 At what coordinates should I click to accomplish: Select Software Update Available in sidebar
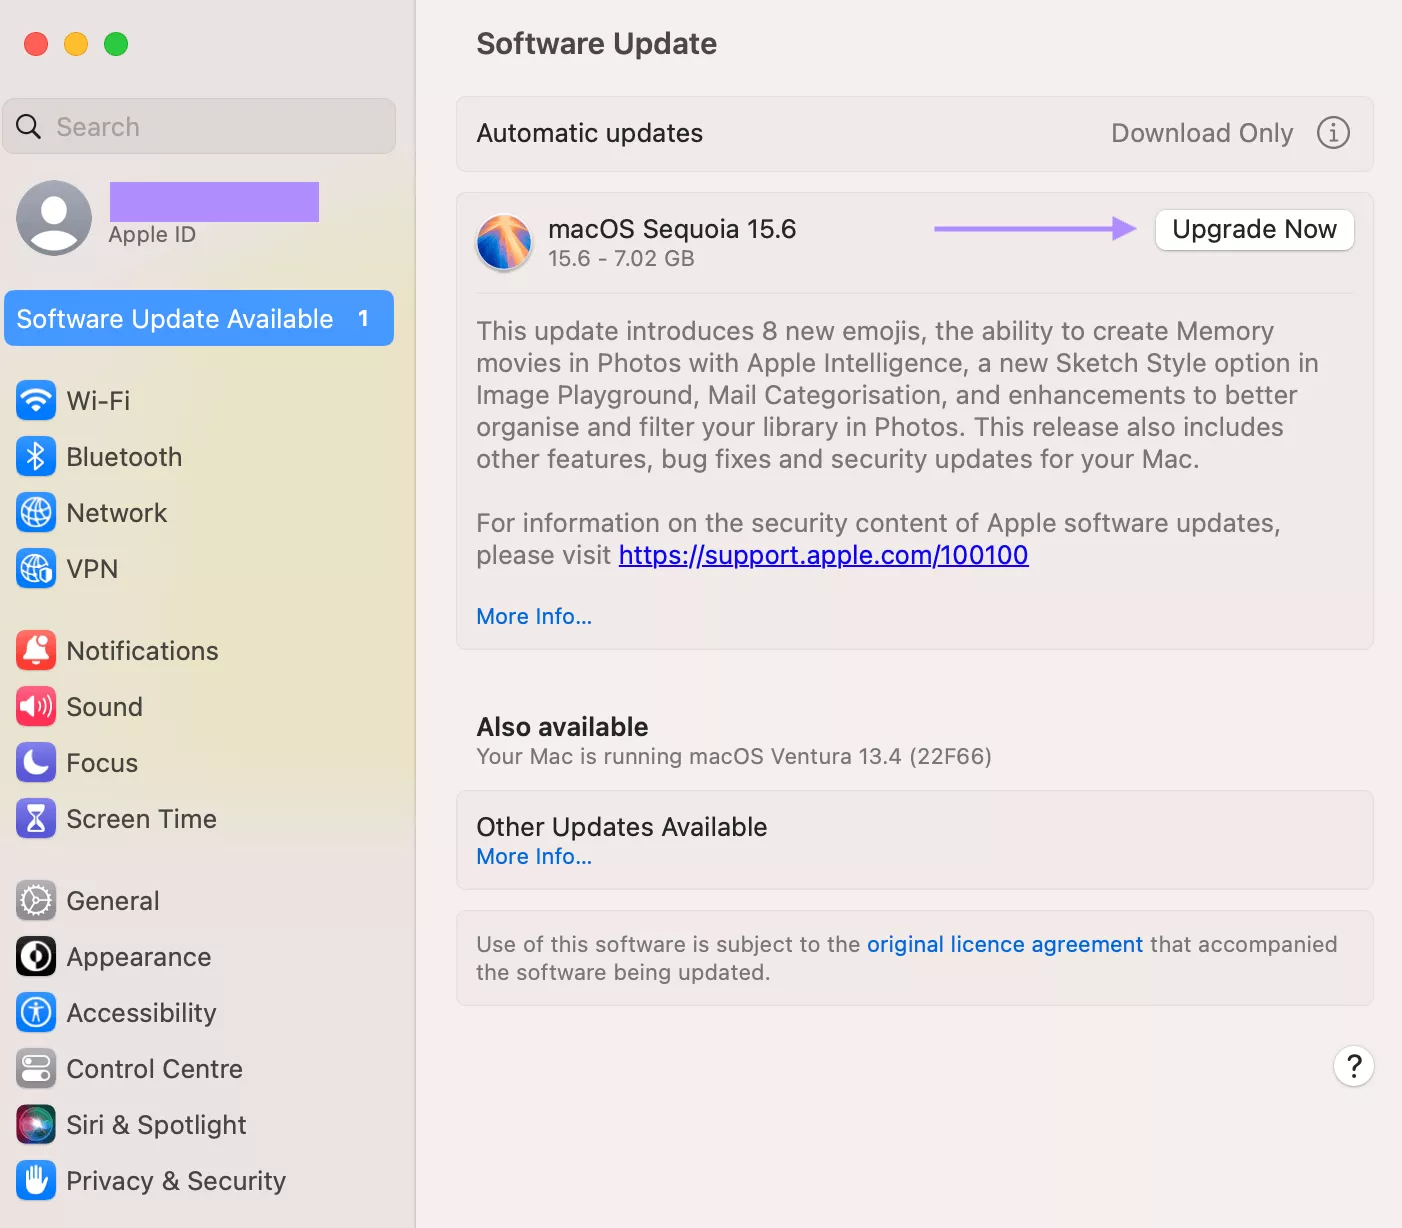(199, 318)
